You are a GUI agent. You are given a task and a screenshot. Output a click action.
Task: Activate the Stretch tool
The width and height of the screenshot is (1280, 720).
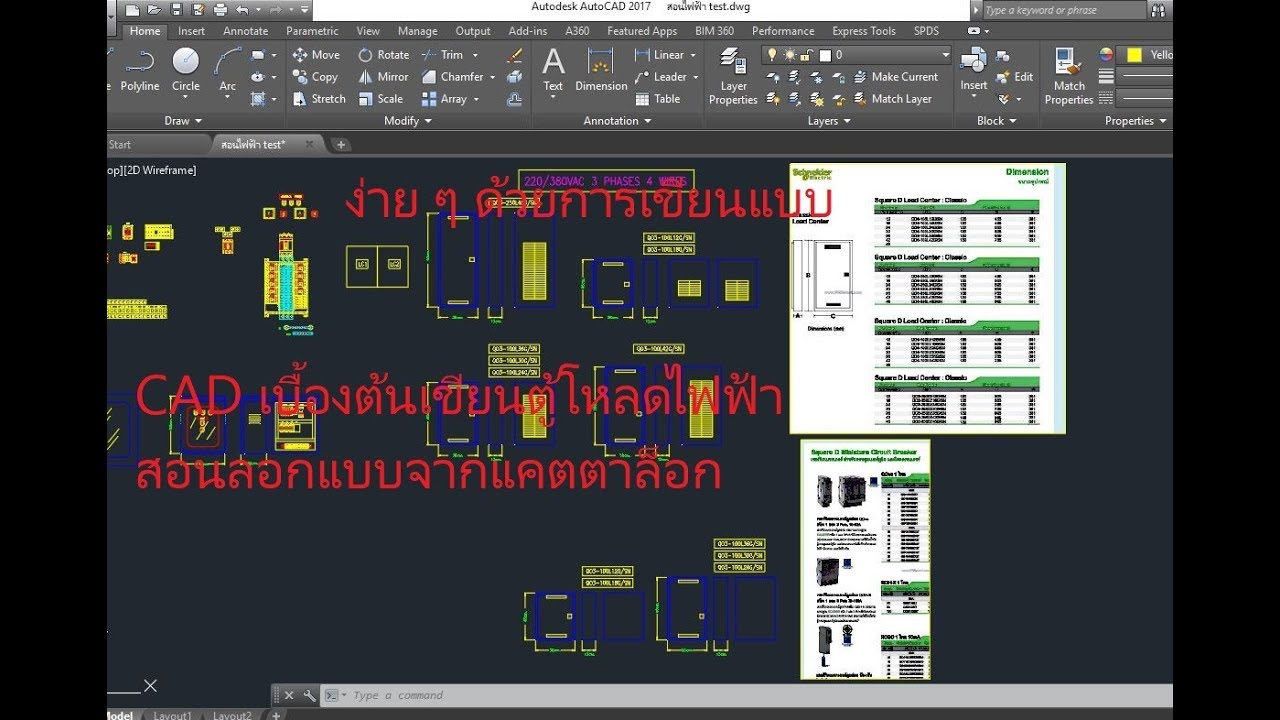[x=319, y=99]
